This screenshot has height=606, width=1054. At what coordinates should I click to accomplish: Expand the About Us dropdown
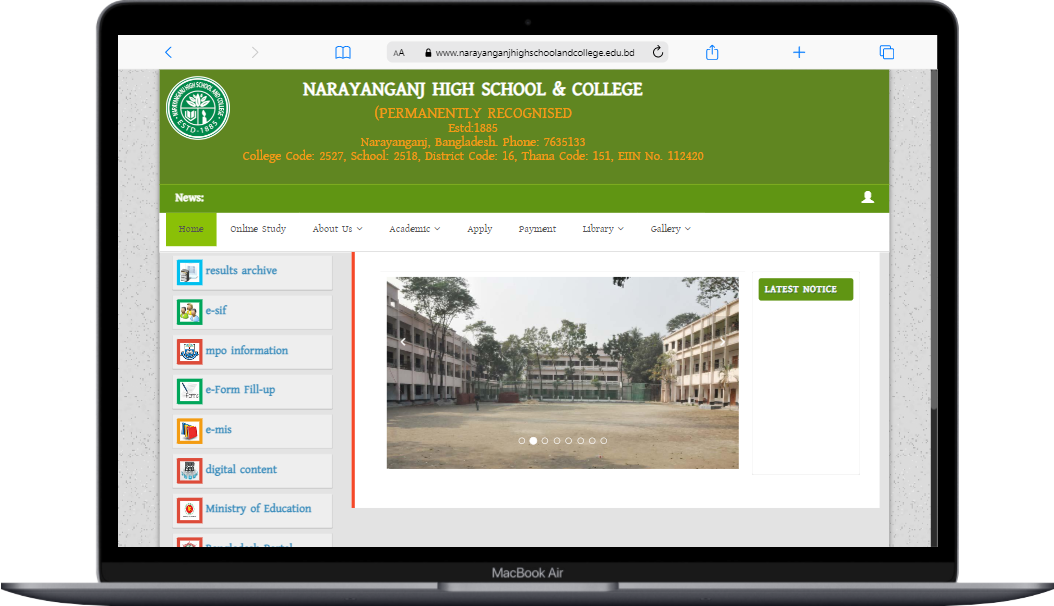(x=336, y=229)
